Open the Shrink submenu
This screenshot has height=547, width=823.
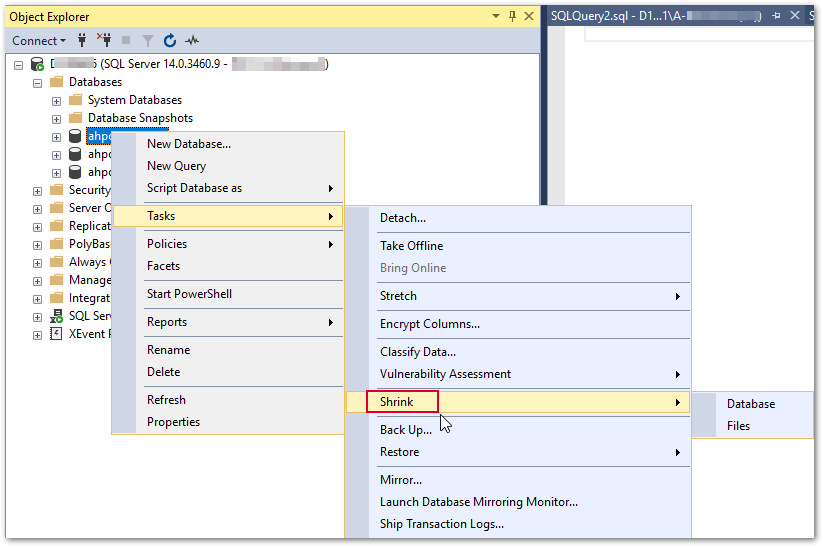point(518,402)
